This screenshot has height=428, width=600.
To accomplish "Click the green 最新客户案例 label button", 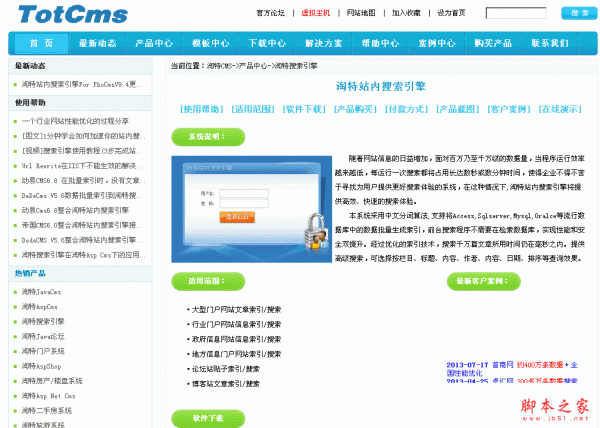I will [484, 281].
